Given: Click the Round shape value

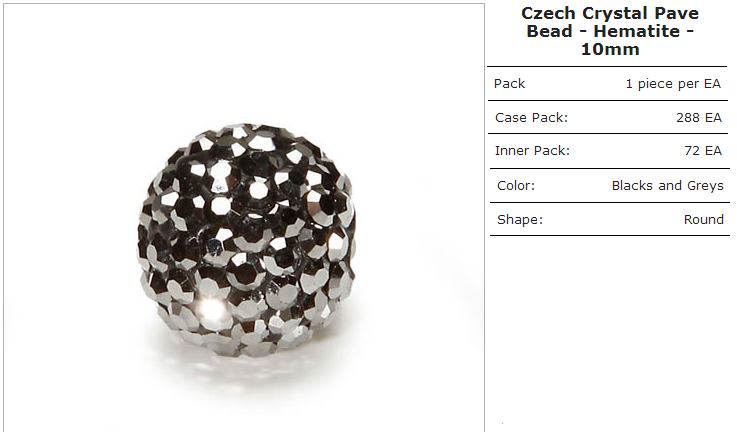Looking at the screenshot, I should (704, 220).
